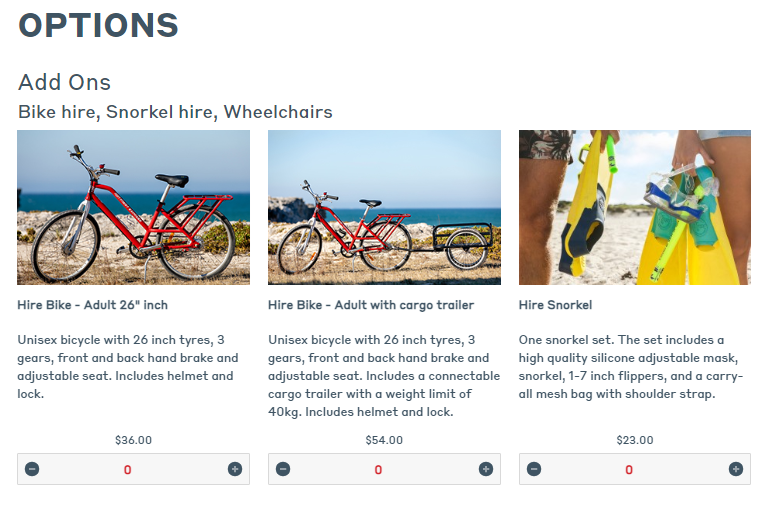The image size is (772, 505).
Task: Click the Add Ons section heading
Action: click(x=65, y=82)
